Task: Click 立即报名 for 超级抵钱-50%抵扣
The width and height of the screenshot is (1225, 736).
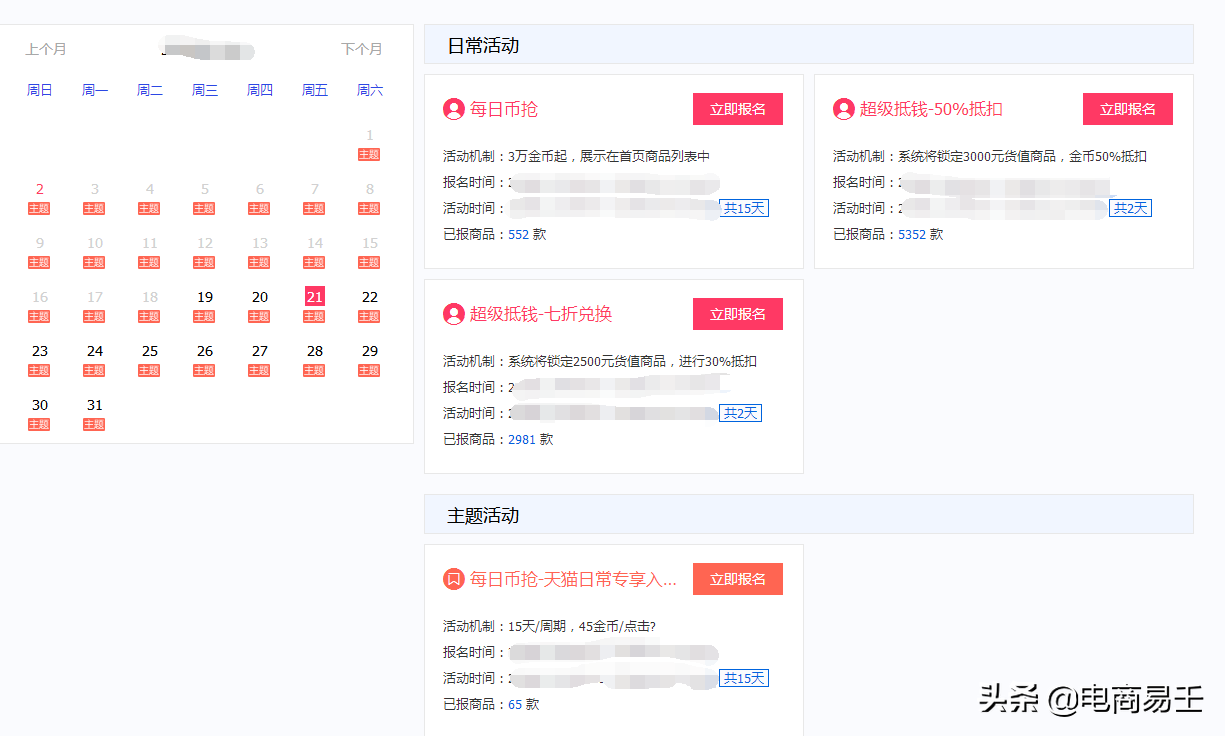Action: click(x=1127, y=108)
